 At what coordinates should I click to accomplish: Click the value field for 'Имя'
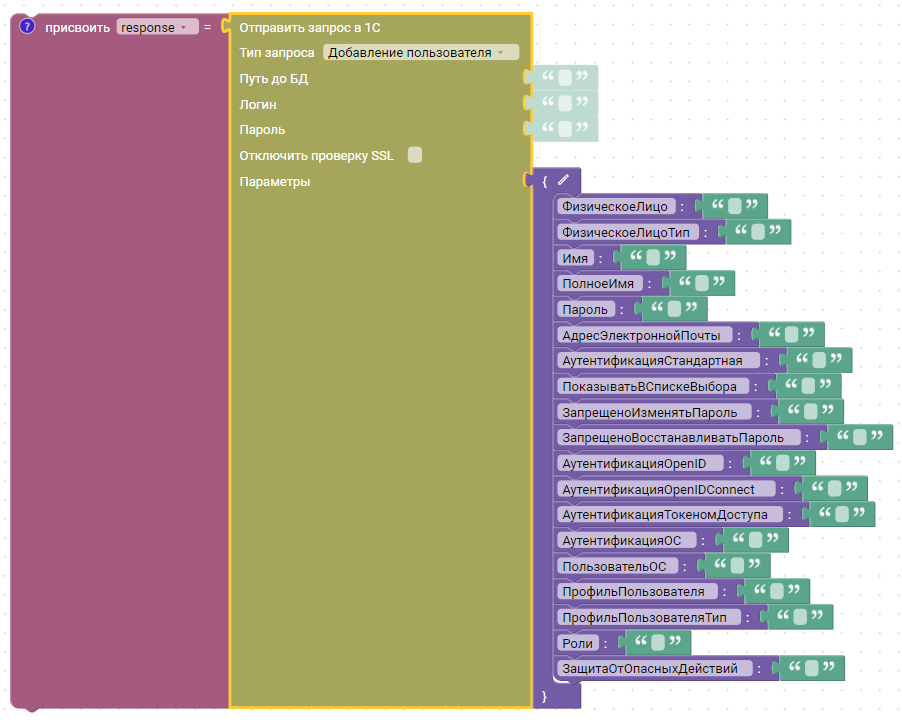653,258
